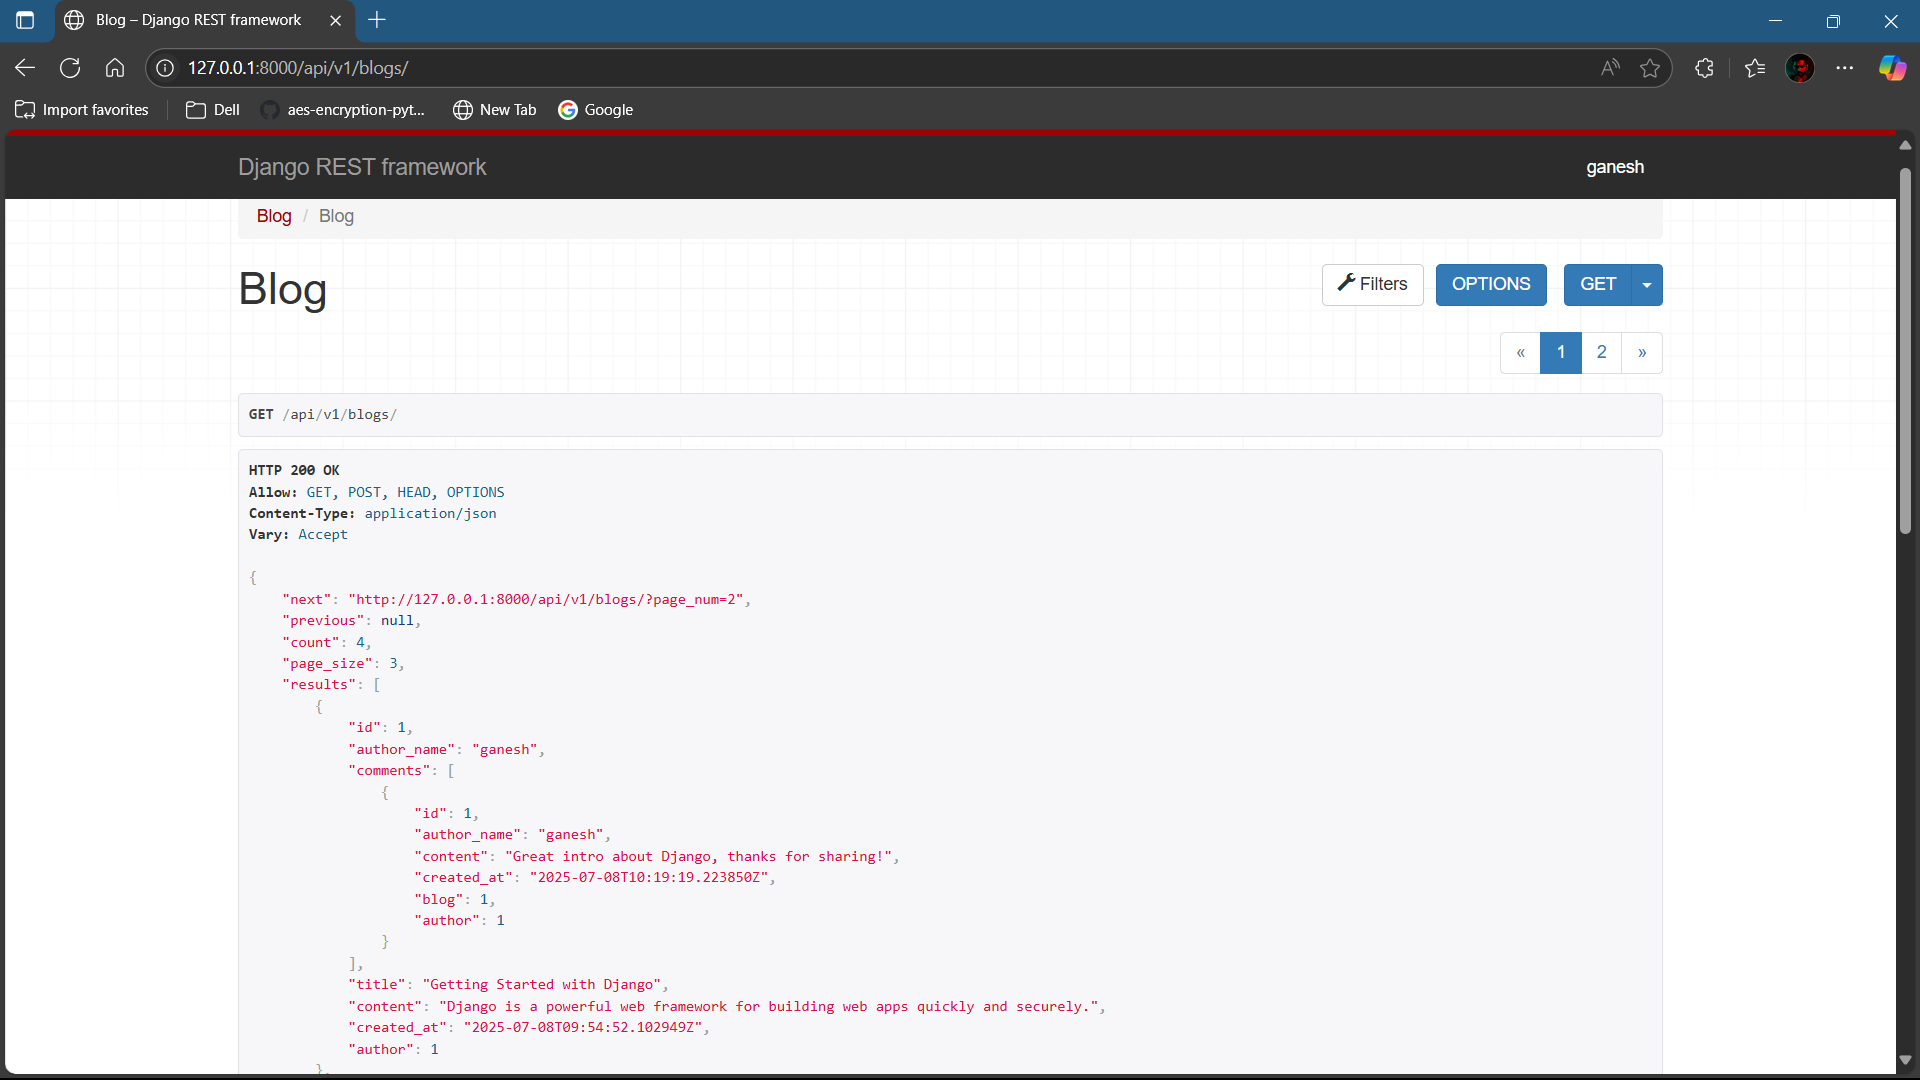The image size is (1920, 1080).
Task: Open Import favorites bookmark
Action: 82,110
